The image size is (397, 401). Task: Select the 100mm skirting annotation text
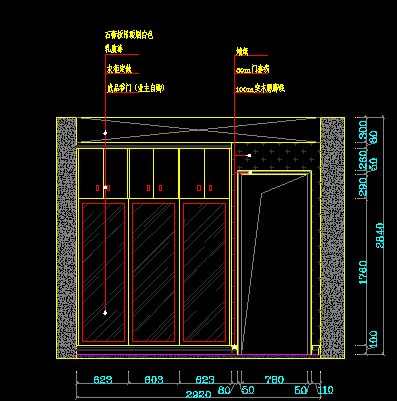(x=260, y=89)
